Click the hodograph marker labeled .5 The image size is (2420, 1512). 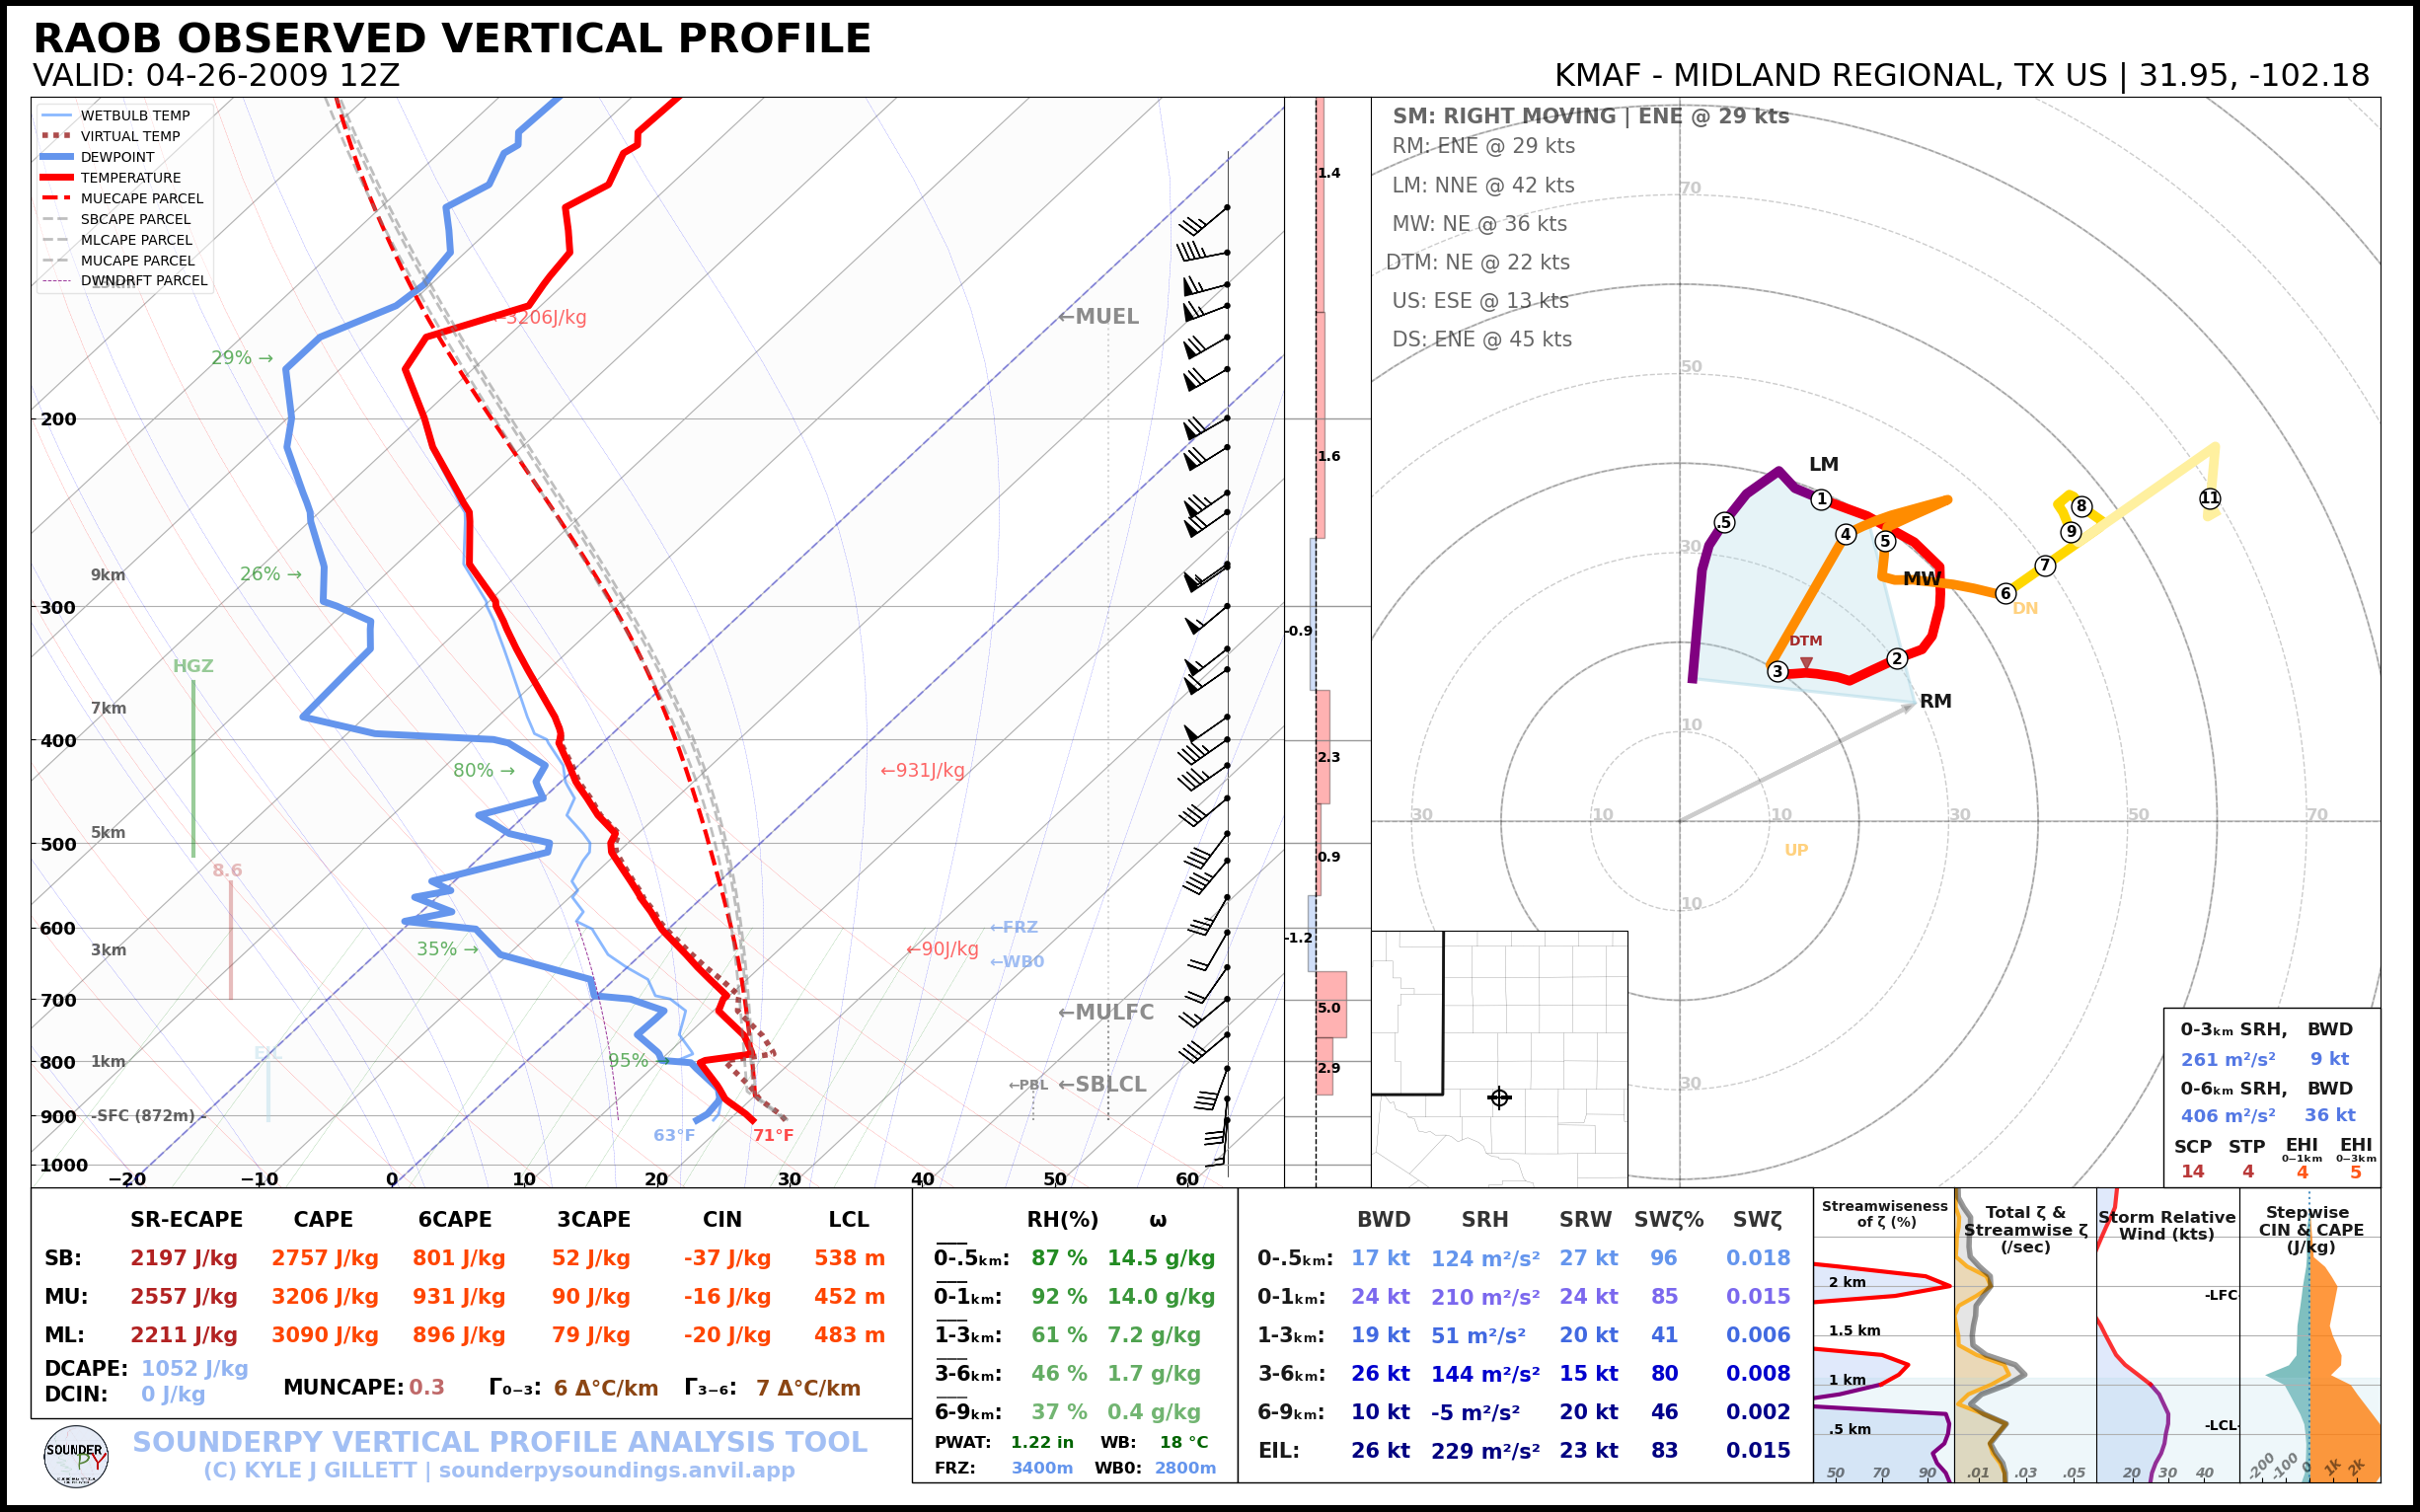click(x=1724, y=522)
